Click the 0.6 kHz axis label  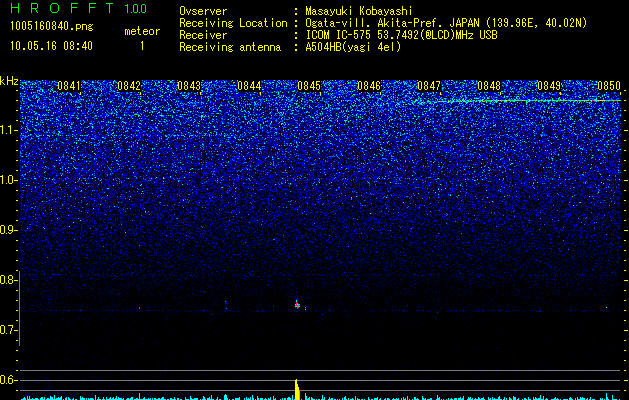pos(9,380)
